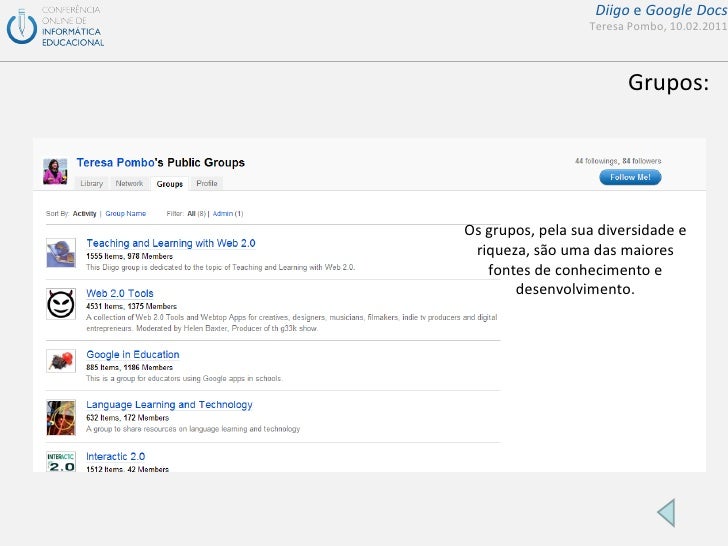The image size is (728, 546).
Task: Switch to the Library tab
Action: (x=91, y=183)
